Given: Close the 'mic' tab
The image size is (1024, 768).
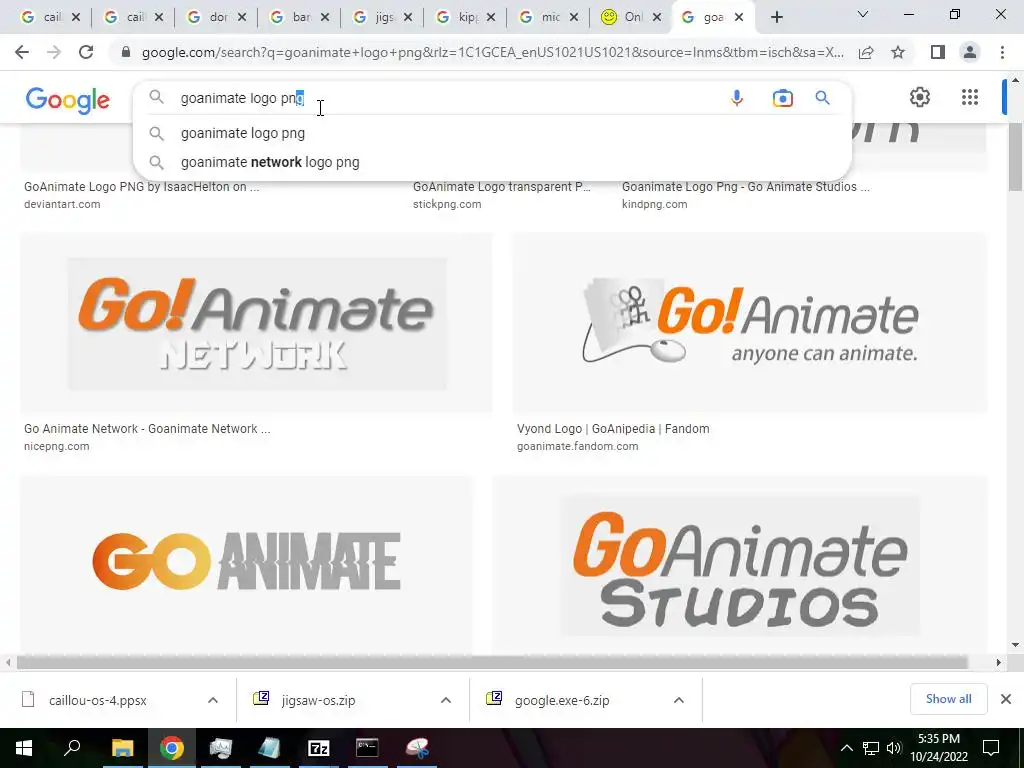Looking at the screenshot, I should pos(574,17).
